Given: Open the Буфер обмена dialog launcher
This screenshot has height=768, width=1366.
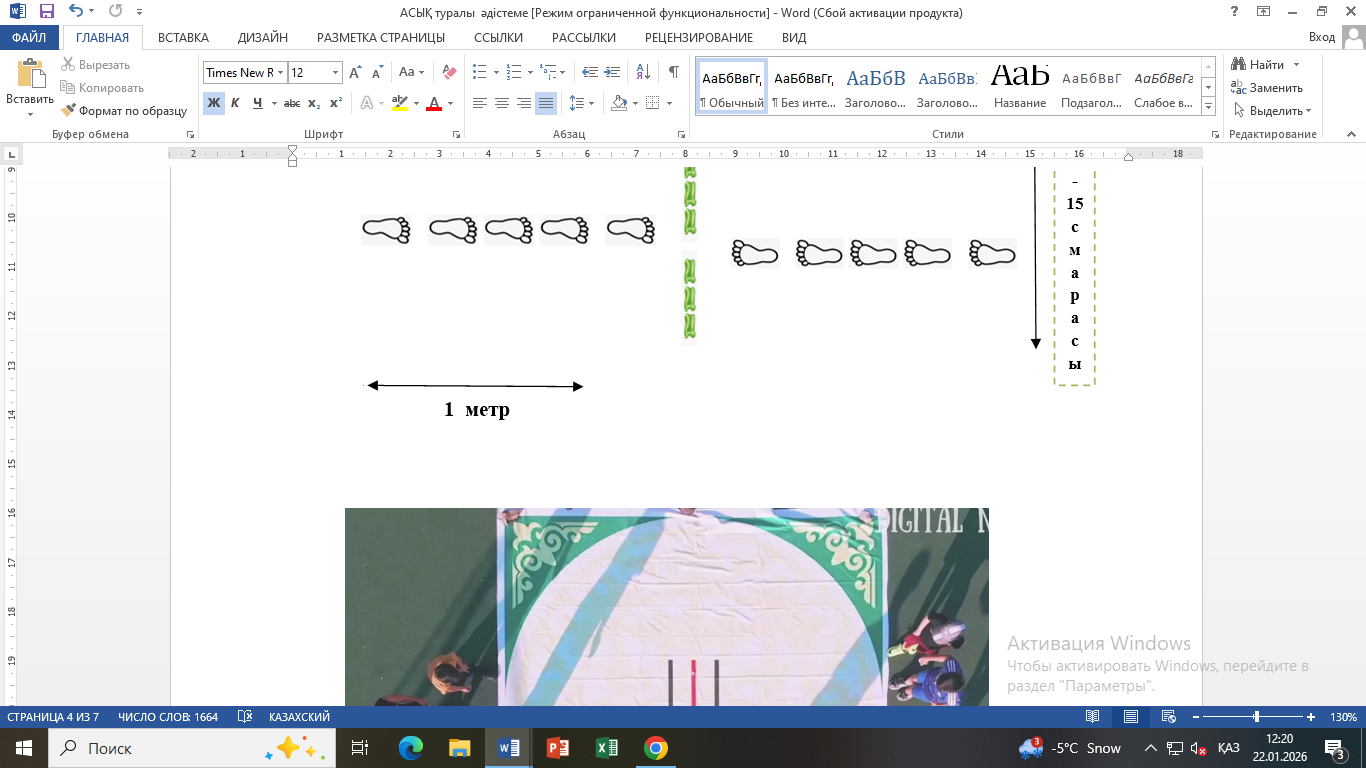Looking at the screenshot, I should (191, 134).
